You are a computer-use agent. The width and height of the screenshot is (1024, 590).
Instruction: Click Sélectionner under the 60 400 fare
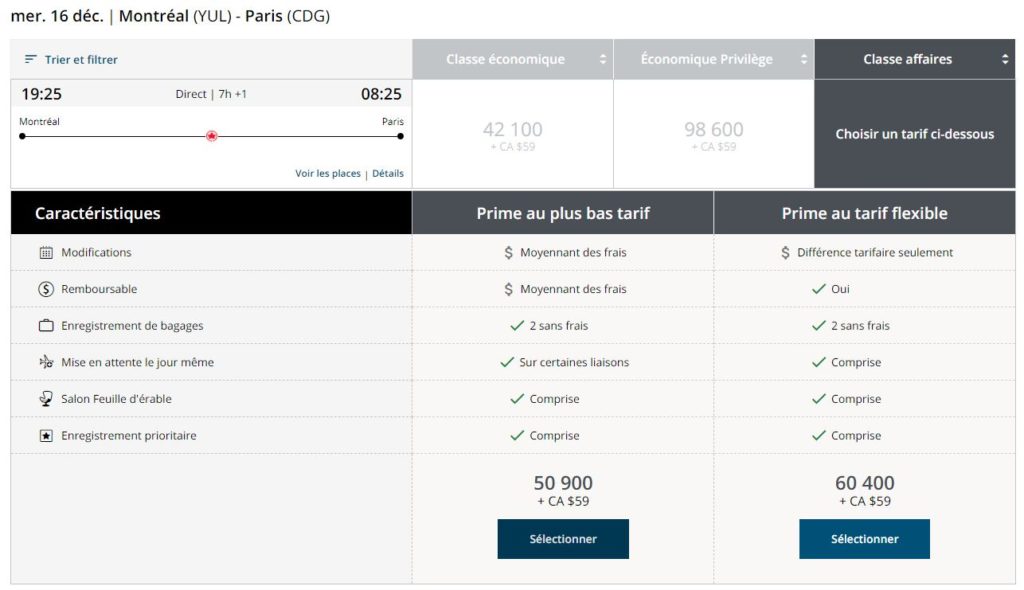pos(864,539)
